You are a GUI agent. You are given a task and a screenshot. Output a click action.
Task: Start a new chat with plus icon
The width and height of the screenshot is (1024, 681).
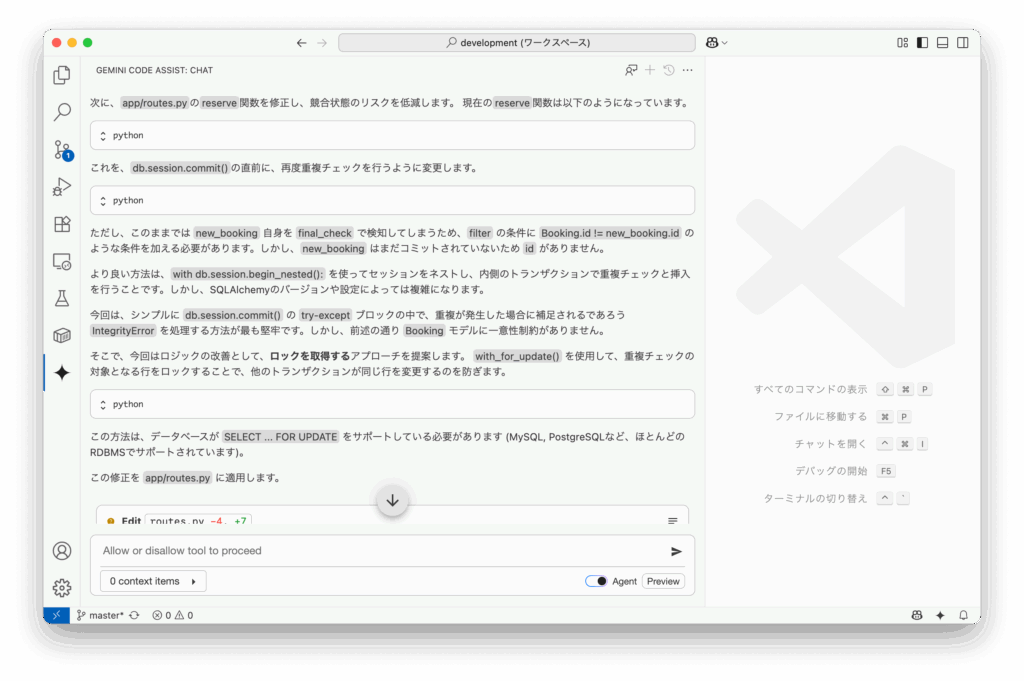pyautogui.click(x=650, y=70)
